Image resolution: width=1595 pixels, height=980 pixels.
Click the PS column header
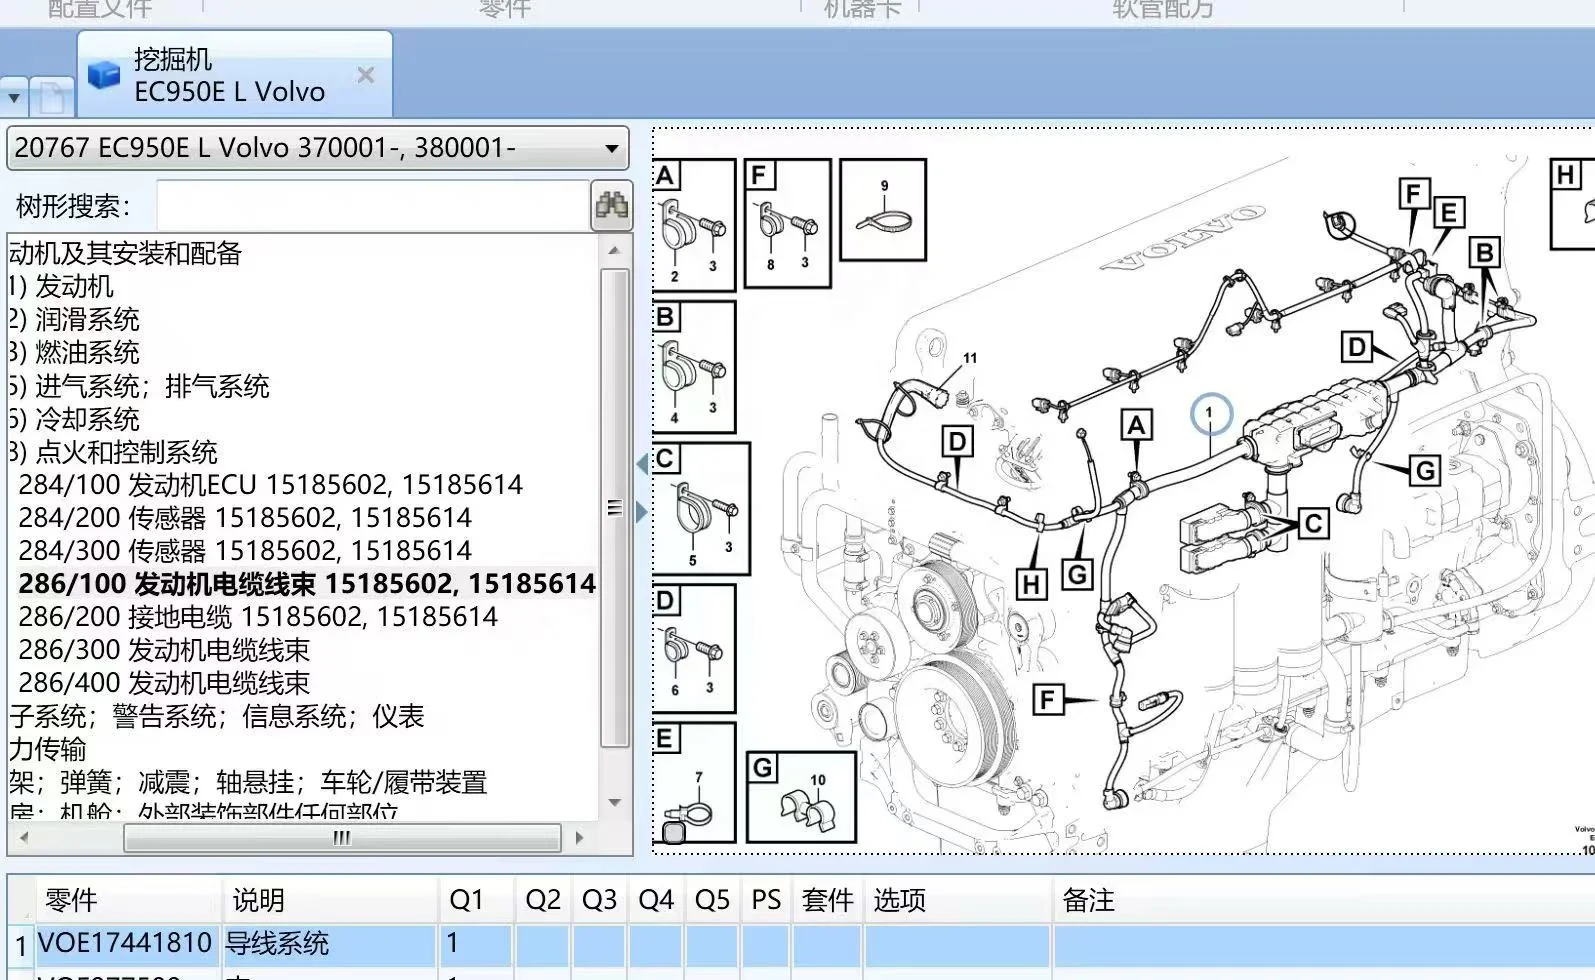pos(766,900)
